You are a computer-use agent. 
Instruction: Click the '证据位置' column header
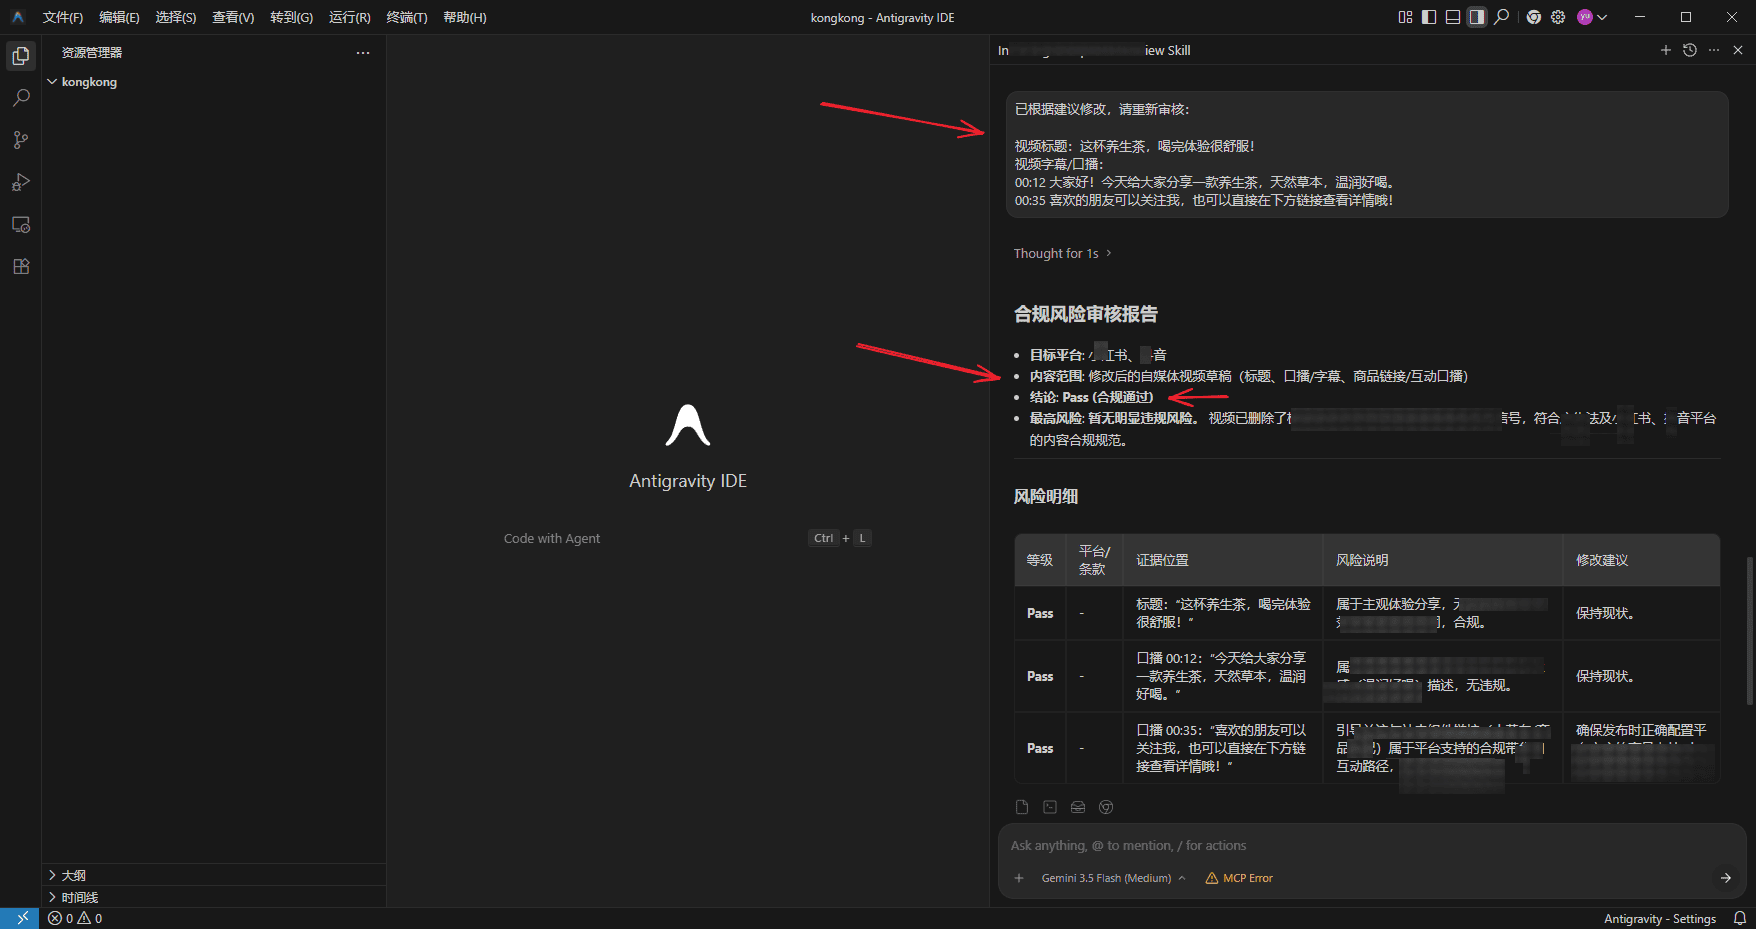1162,560
